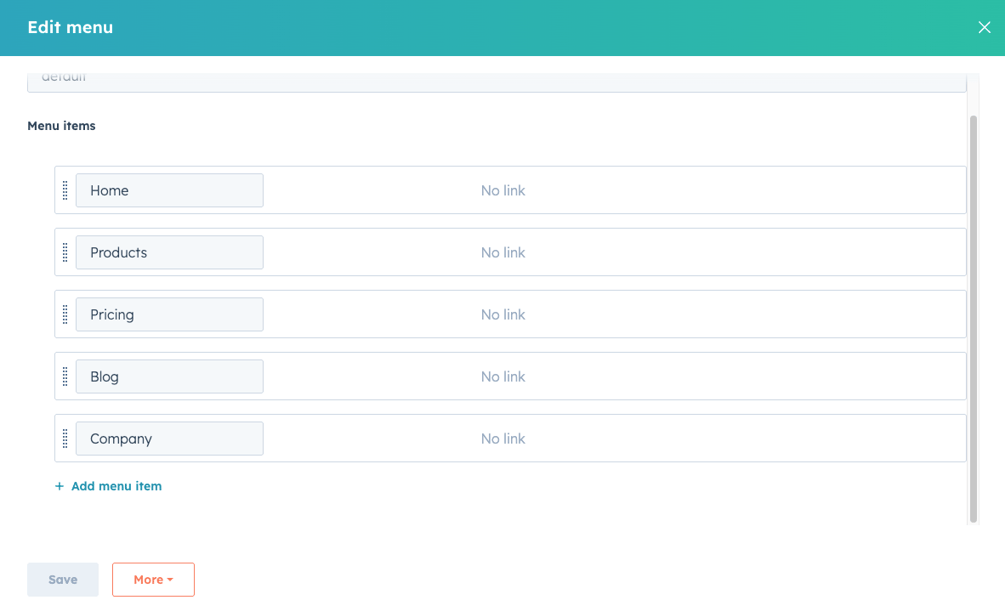This screenshot has width=1005, height=600.
Task: Click 'No link' in the Home row
Action: pyautogui.click(x=502, y=190)
